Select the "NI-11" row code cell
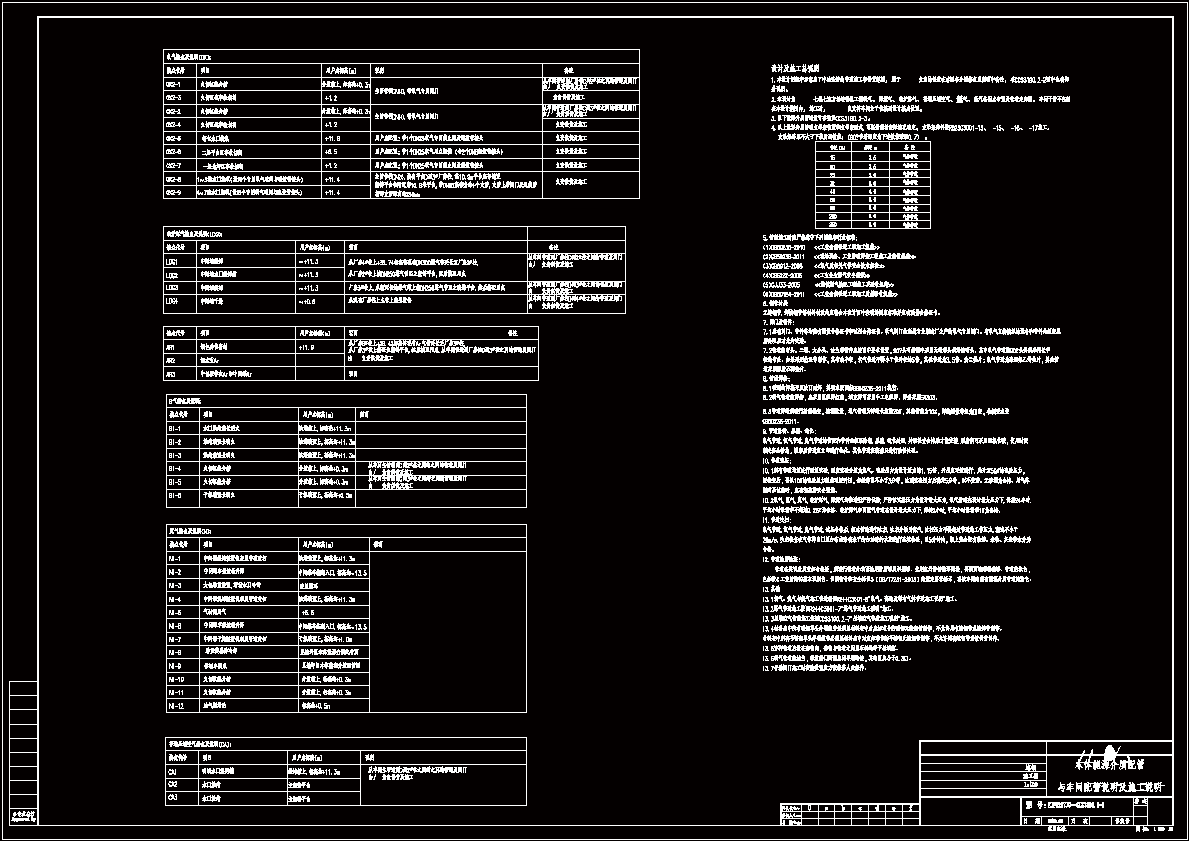Image resolution: width=1189 pixels, height=841 pixels. [x=183, y=692]
